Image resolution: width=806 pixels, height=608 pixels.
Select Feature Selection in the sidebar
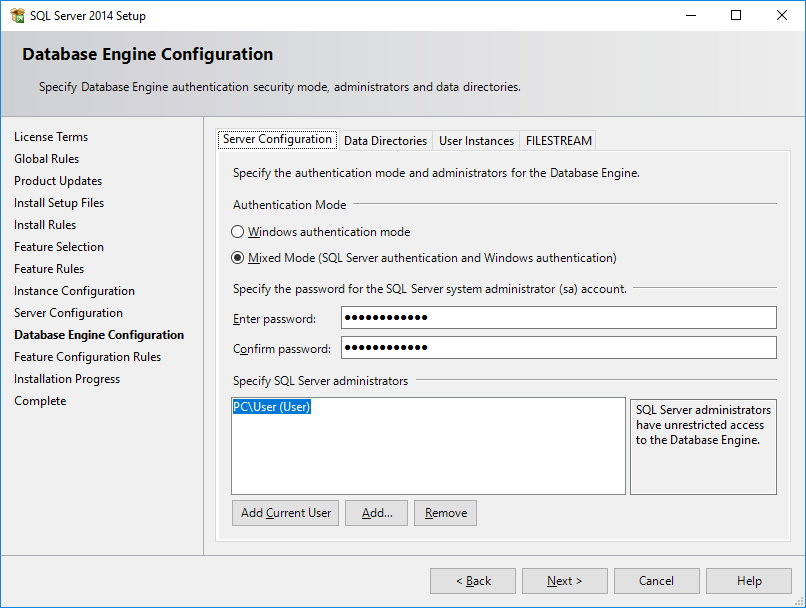pos(58,246)
